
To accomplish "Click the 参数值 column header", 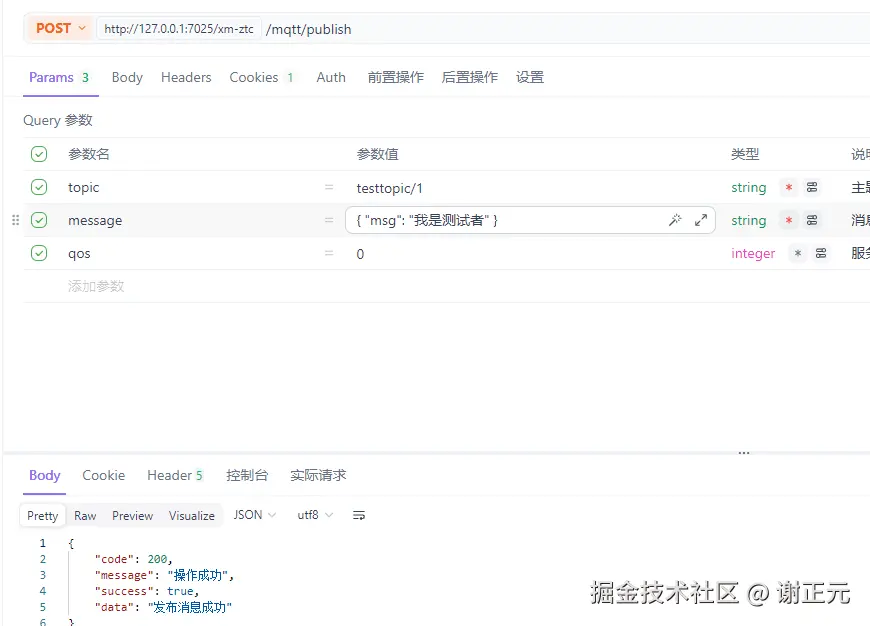I will [377, 154].
